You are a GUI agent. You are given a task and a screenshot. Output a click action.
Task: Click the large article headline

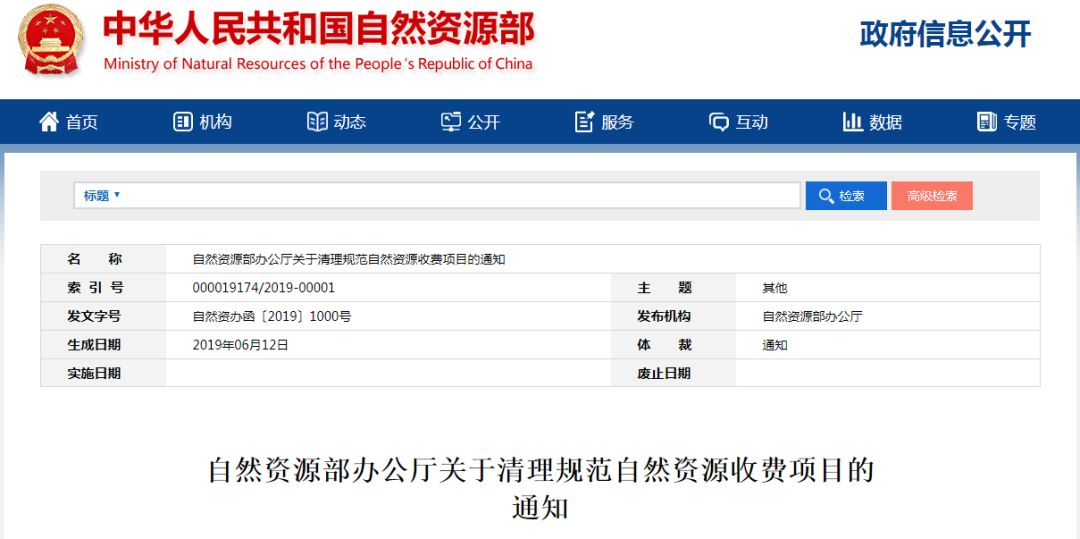coord(541,489)
